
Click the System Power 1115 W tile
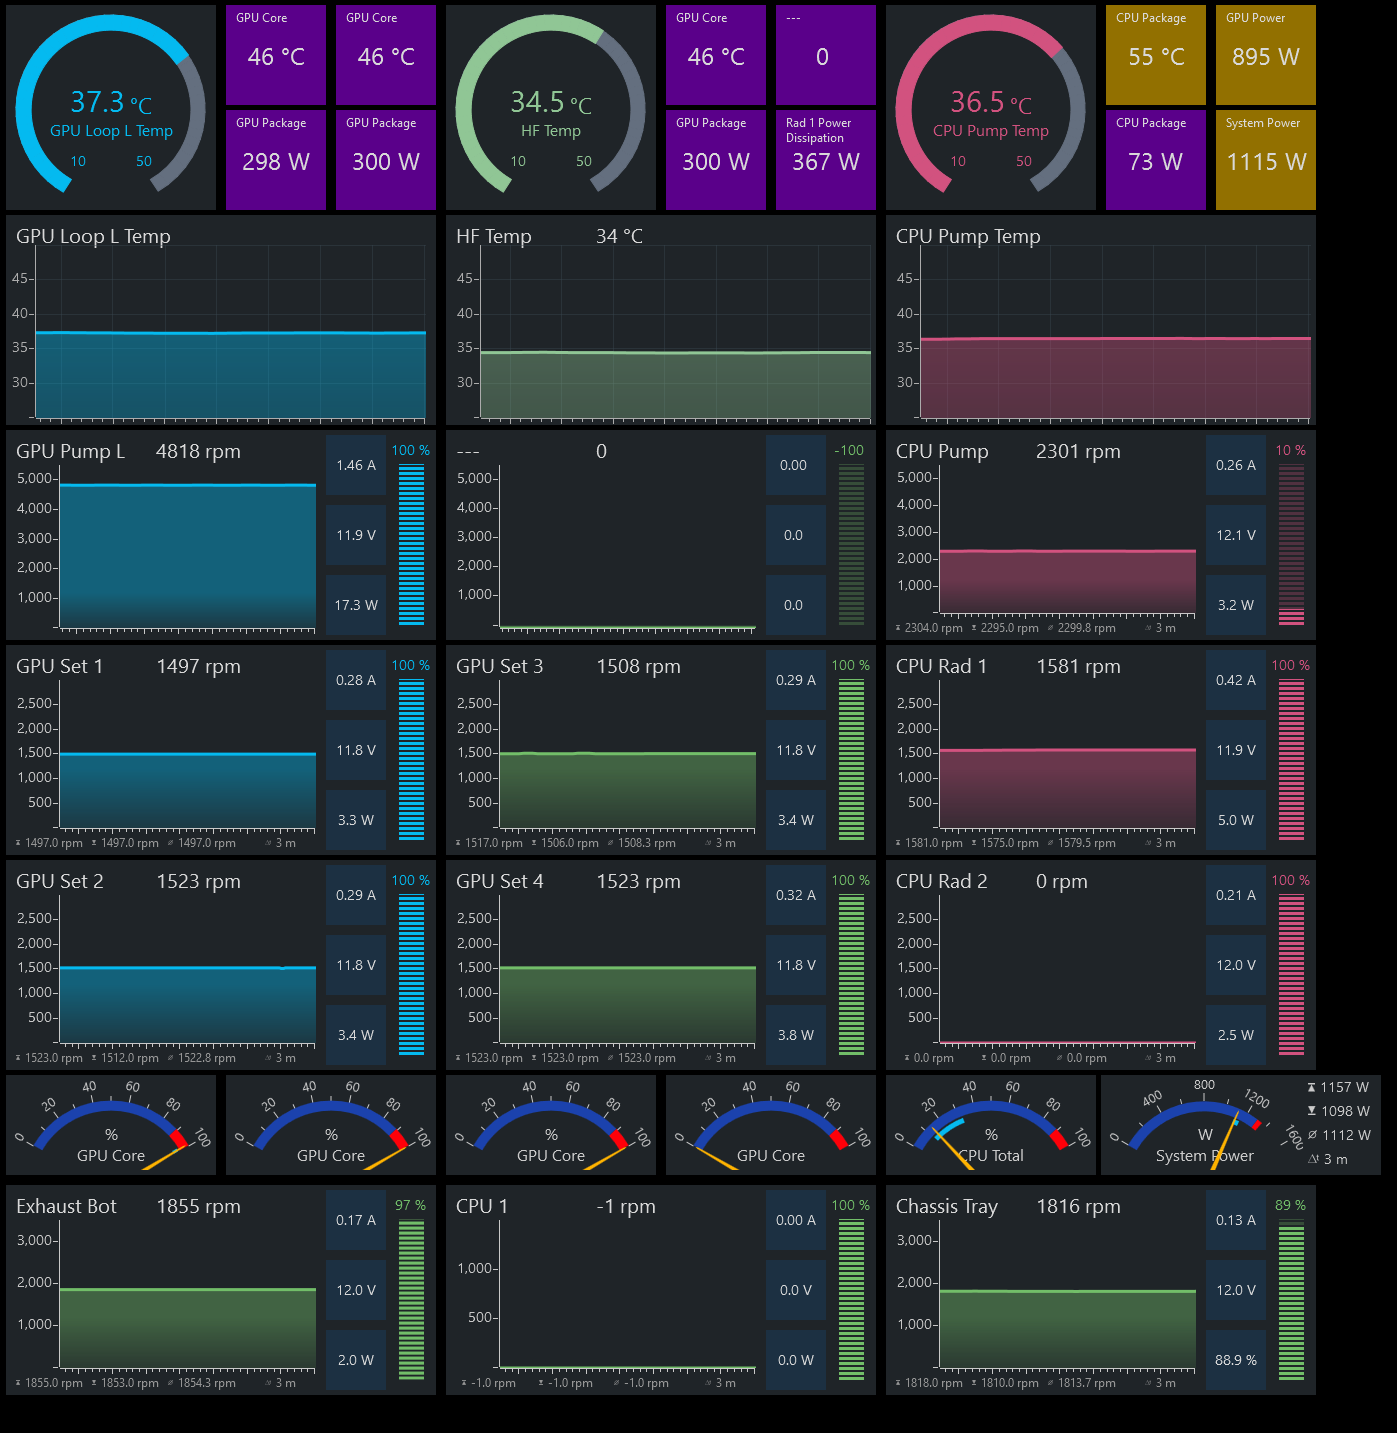tap(1265, 159)
